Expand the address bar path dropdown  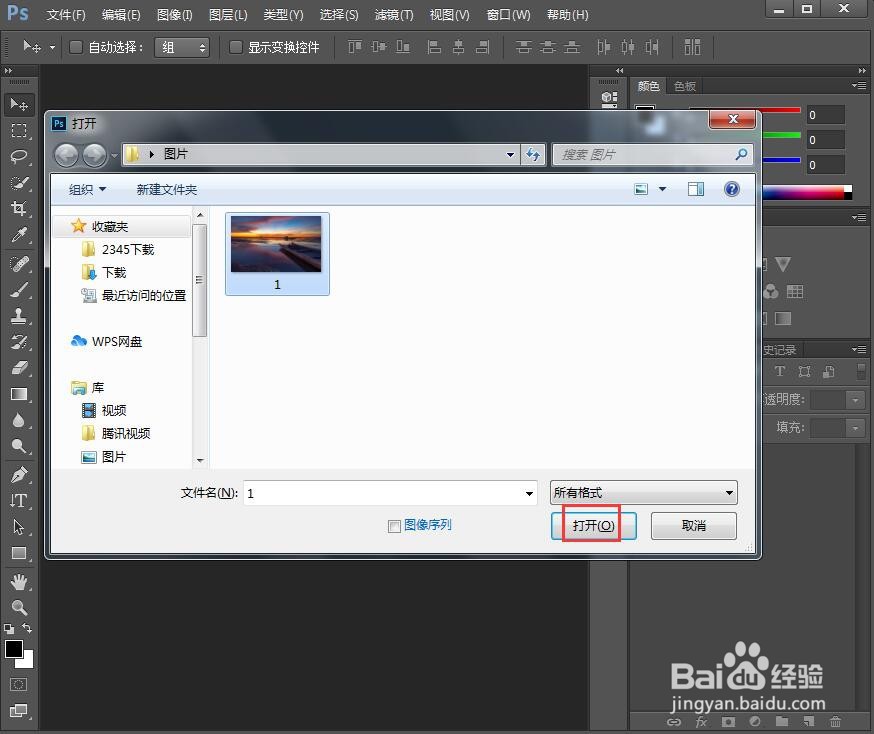[x=510, y=154]
